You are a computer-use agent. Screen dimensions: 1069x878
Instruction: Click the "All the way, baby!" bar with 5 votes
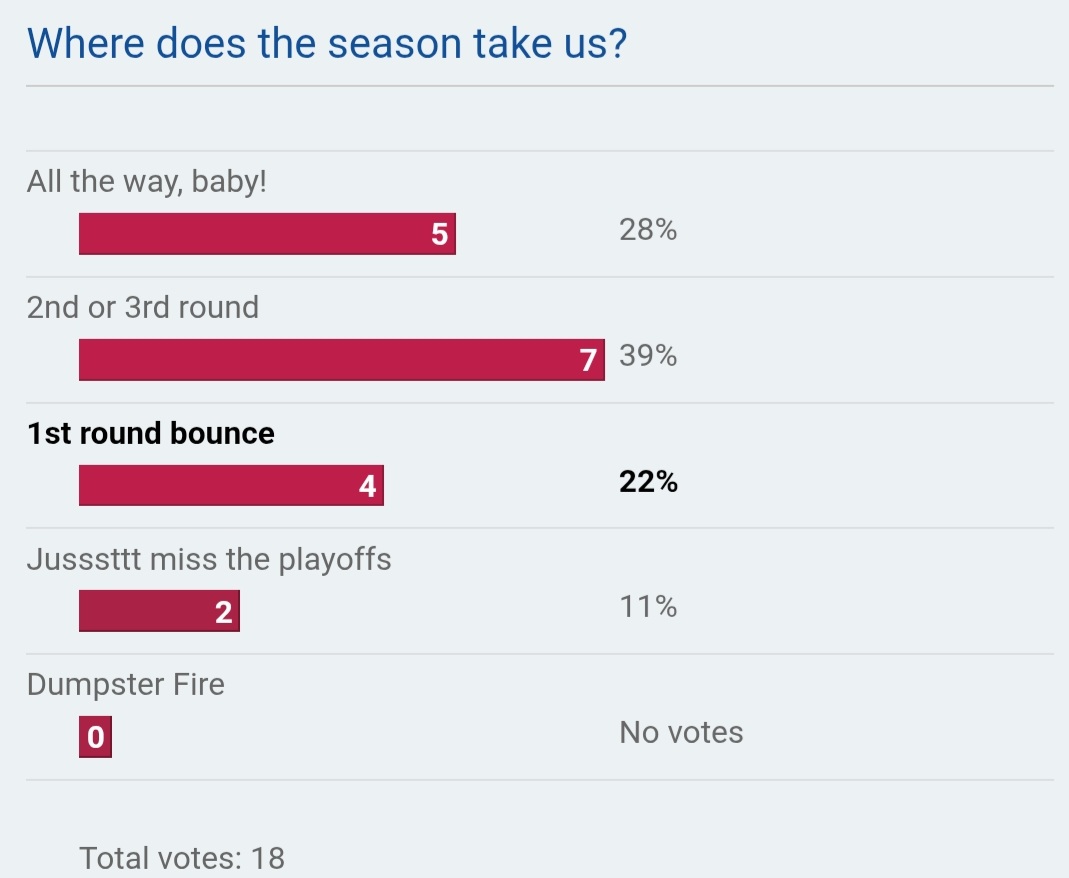click(x=267, y=234)
